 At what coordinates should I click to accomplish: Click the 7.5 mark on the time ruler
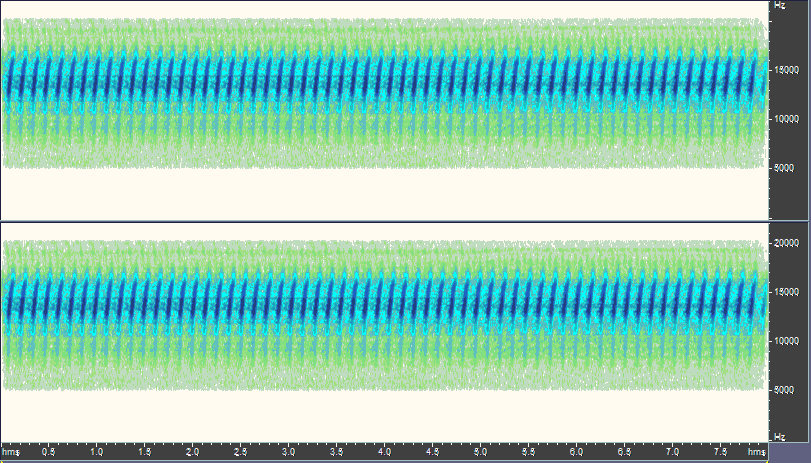(x=720, y=452)
